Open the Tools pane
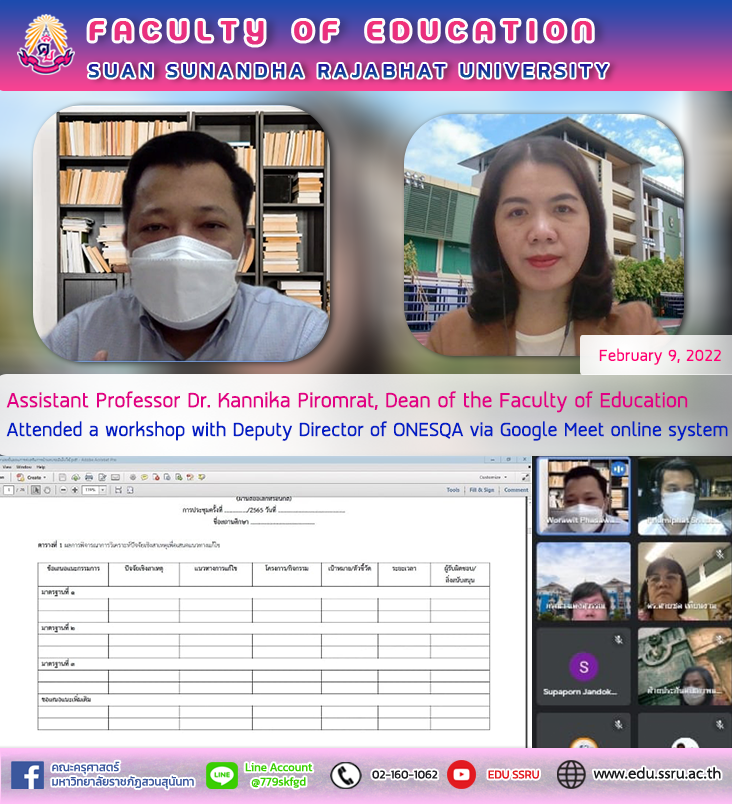This screenshot has height=804, width=732. tap(453, 490)
